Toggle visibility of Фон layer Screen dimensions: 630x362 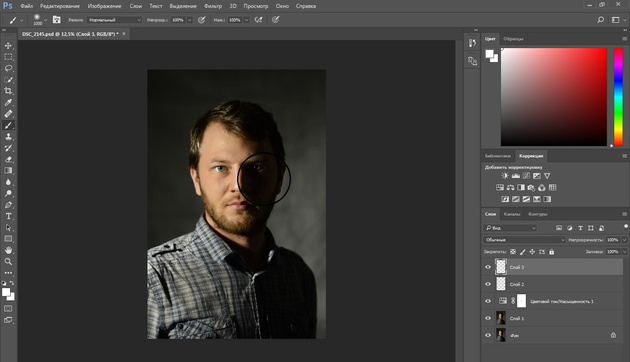(x=488, y=335)
